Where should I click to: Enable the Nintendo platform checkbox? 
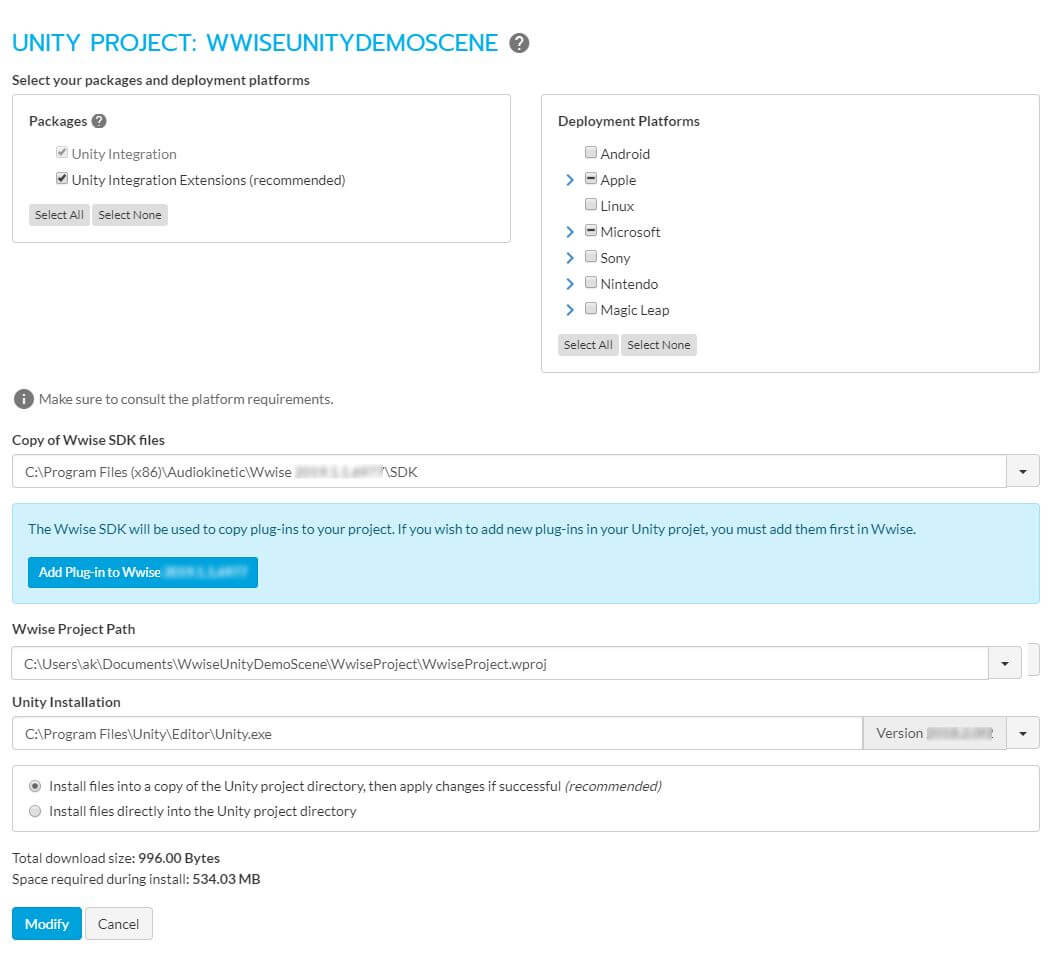click(591, 283)
